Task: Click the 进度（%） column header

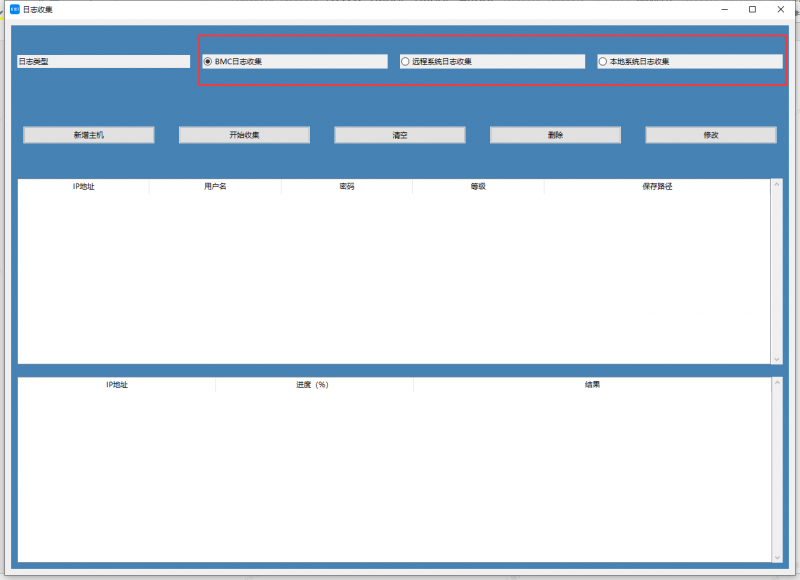Action: coord(313,385)
